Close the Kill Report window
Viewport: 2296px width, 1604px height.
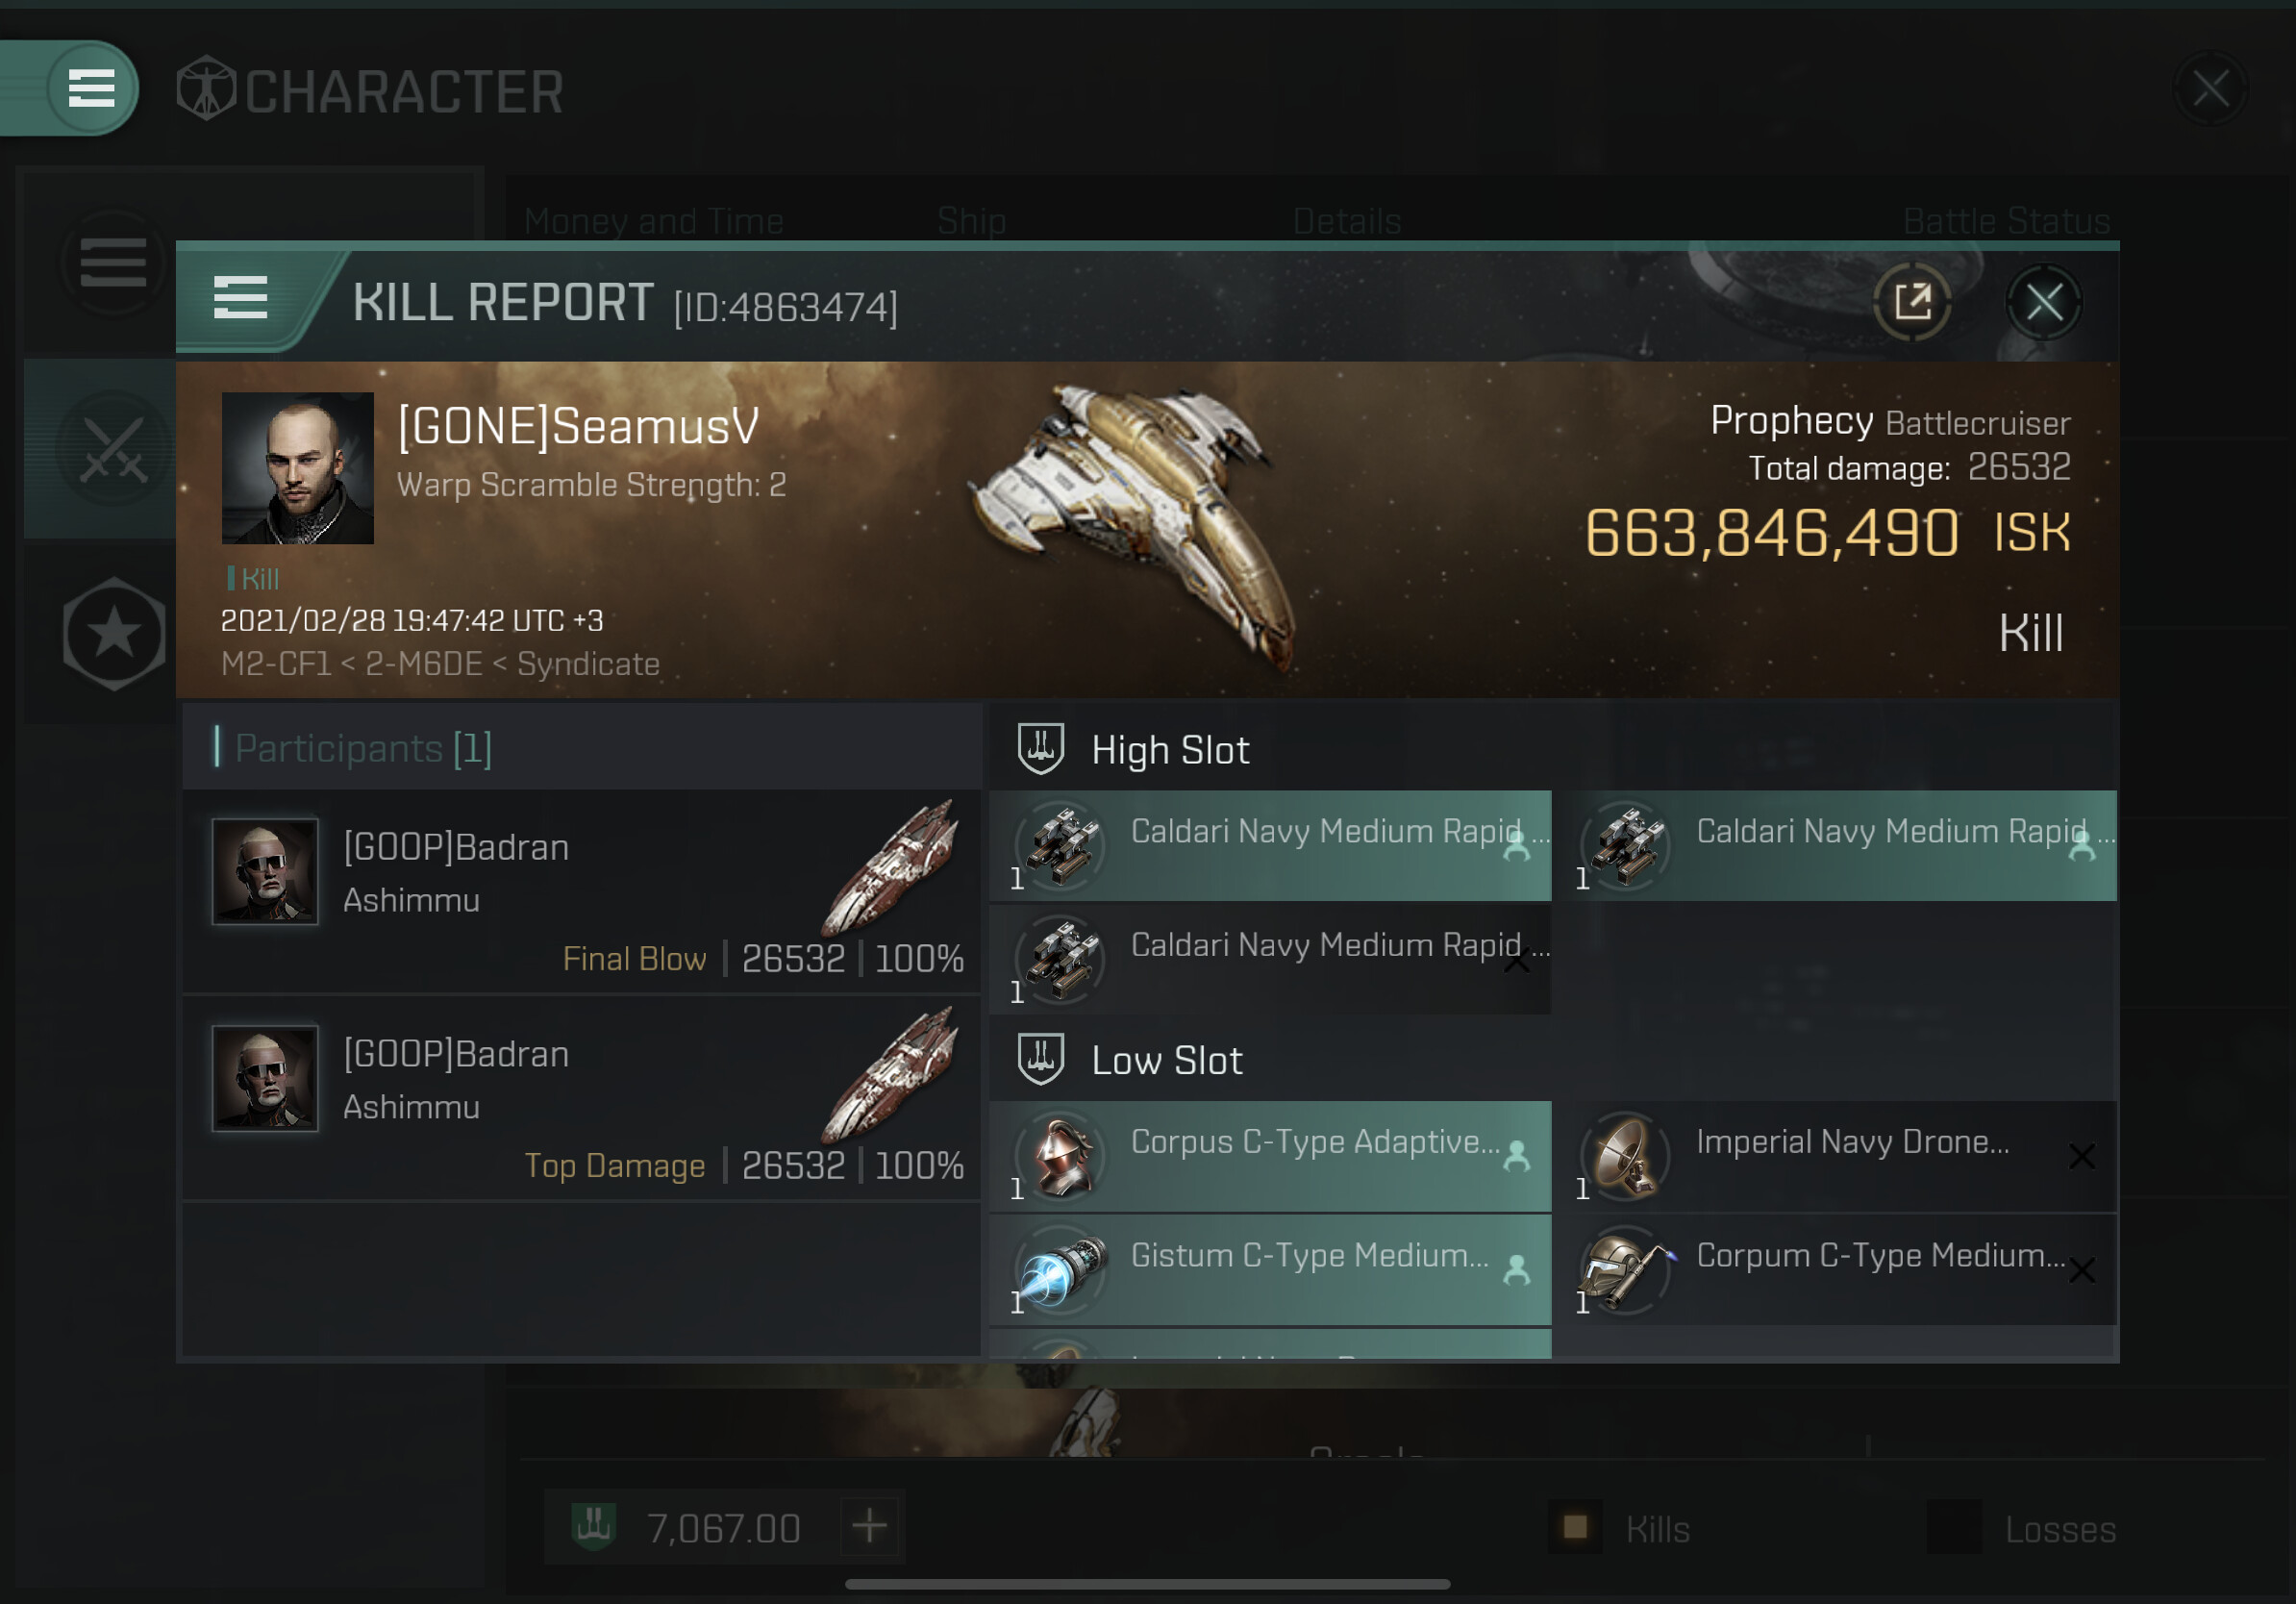[x=2043, y=302]
